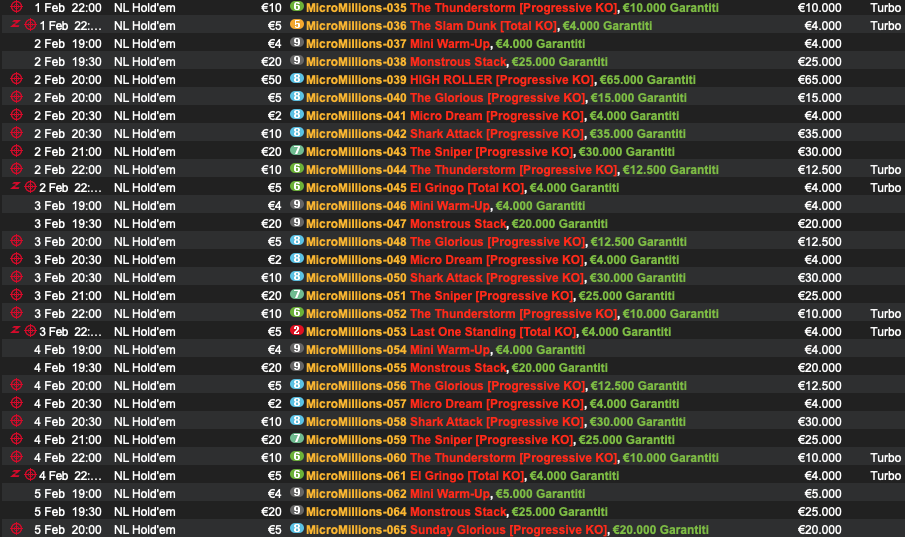Click red 2-seat badge on MicroMillions-053 Last One Standing
905x537 pixels.
tap(297, 330)
